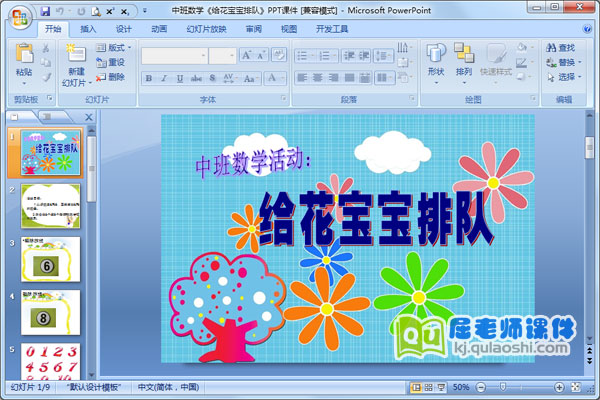Center align text
This screenshot has height=400, width=600.
click(318, 78)
